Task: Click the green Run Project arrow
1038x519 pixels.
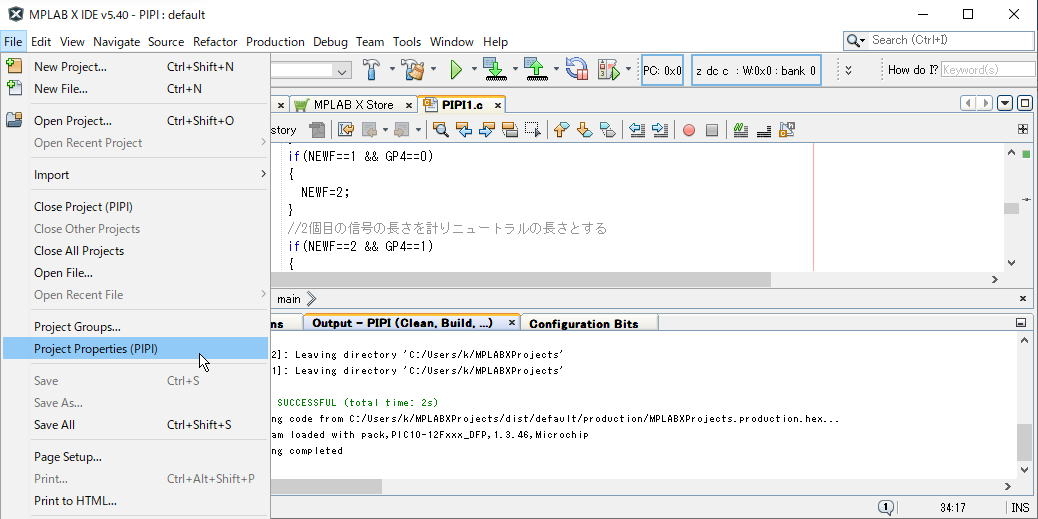Action: [456, 69]
